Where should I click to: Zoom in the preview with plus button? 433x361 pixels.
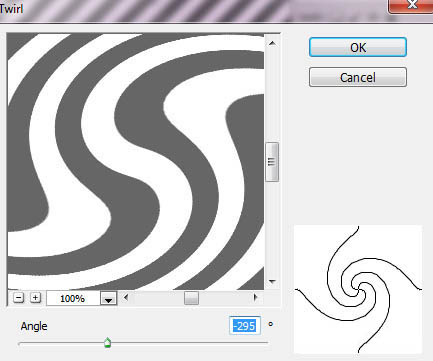pos(35,298)
